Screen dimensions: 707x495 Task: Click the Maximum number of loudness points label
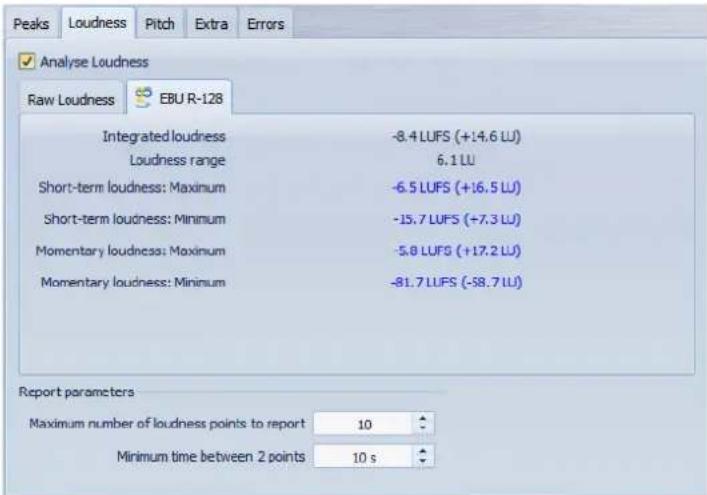167,424
